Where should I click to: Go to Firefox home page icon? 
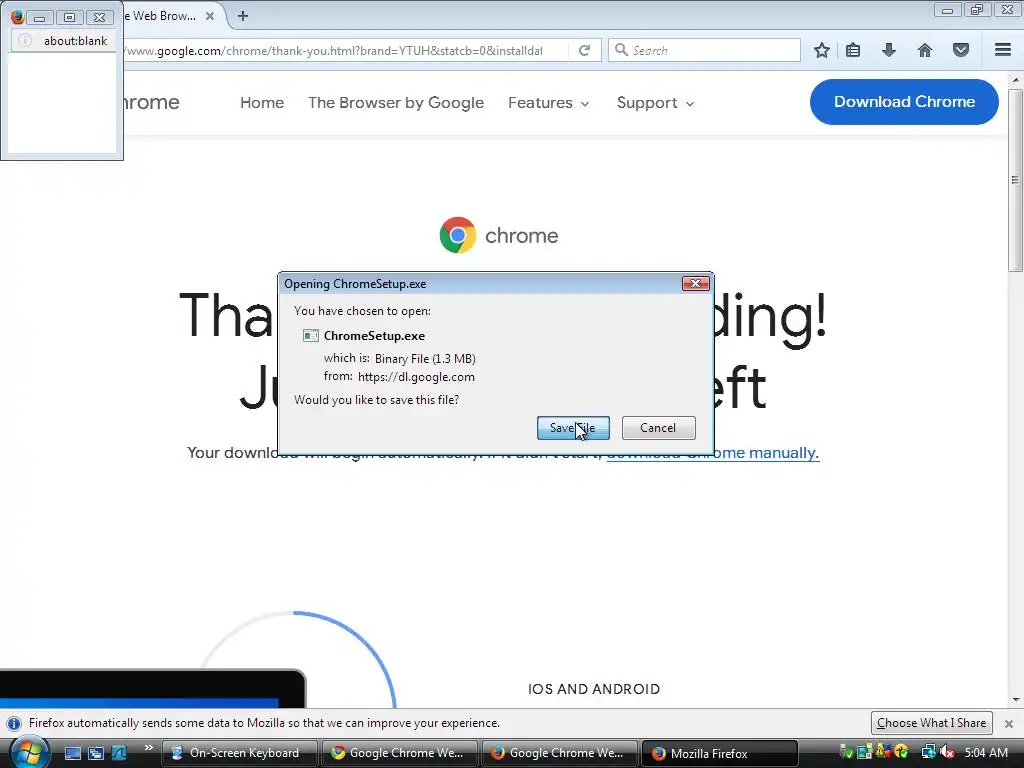tap(925, 50)
